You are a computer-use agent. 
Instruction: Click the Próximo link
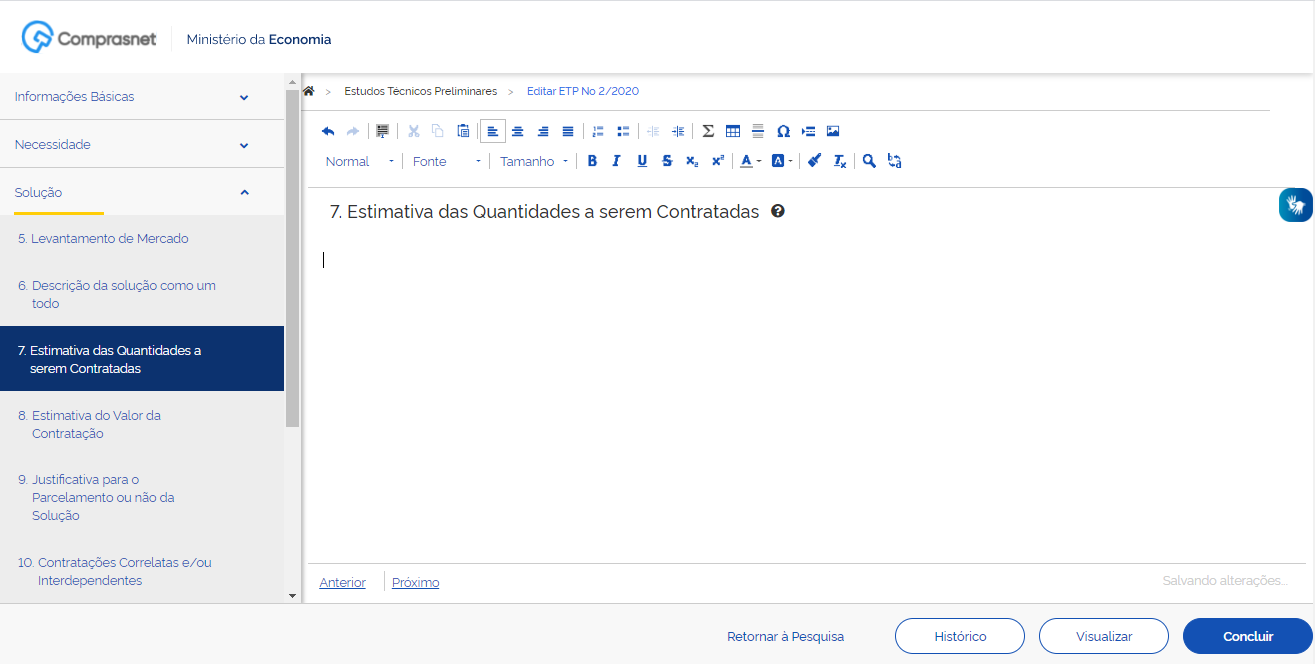pos(415,582)
